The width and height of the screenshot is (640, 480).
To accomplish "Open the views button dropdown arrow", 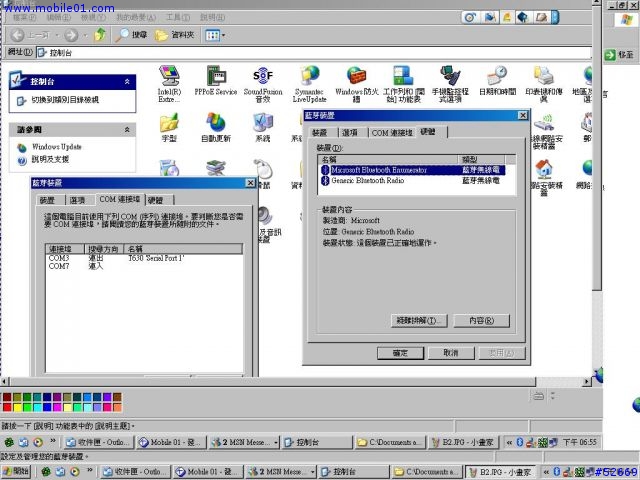I will click(223, 35).
